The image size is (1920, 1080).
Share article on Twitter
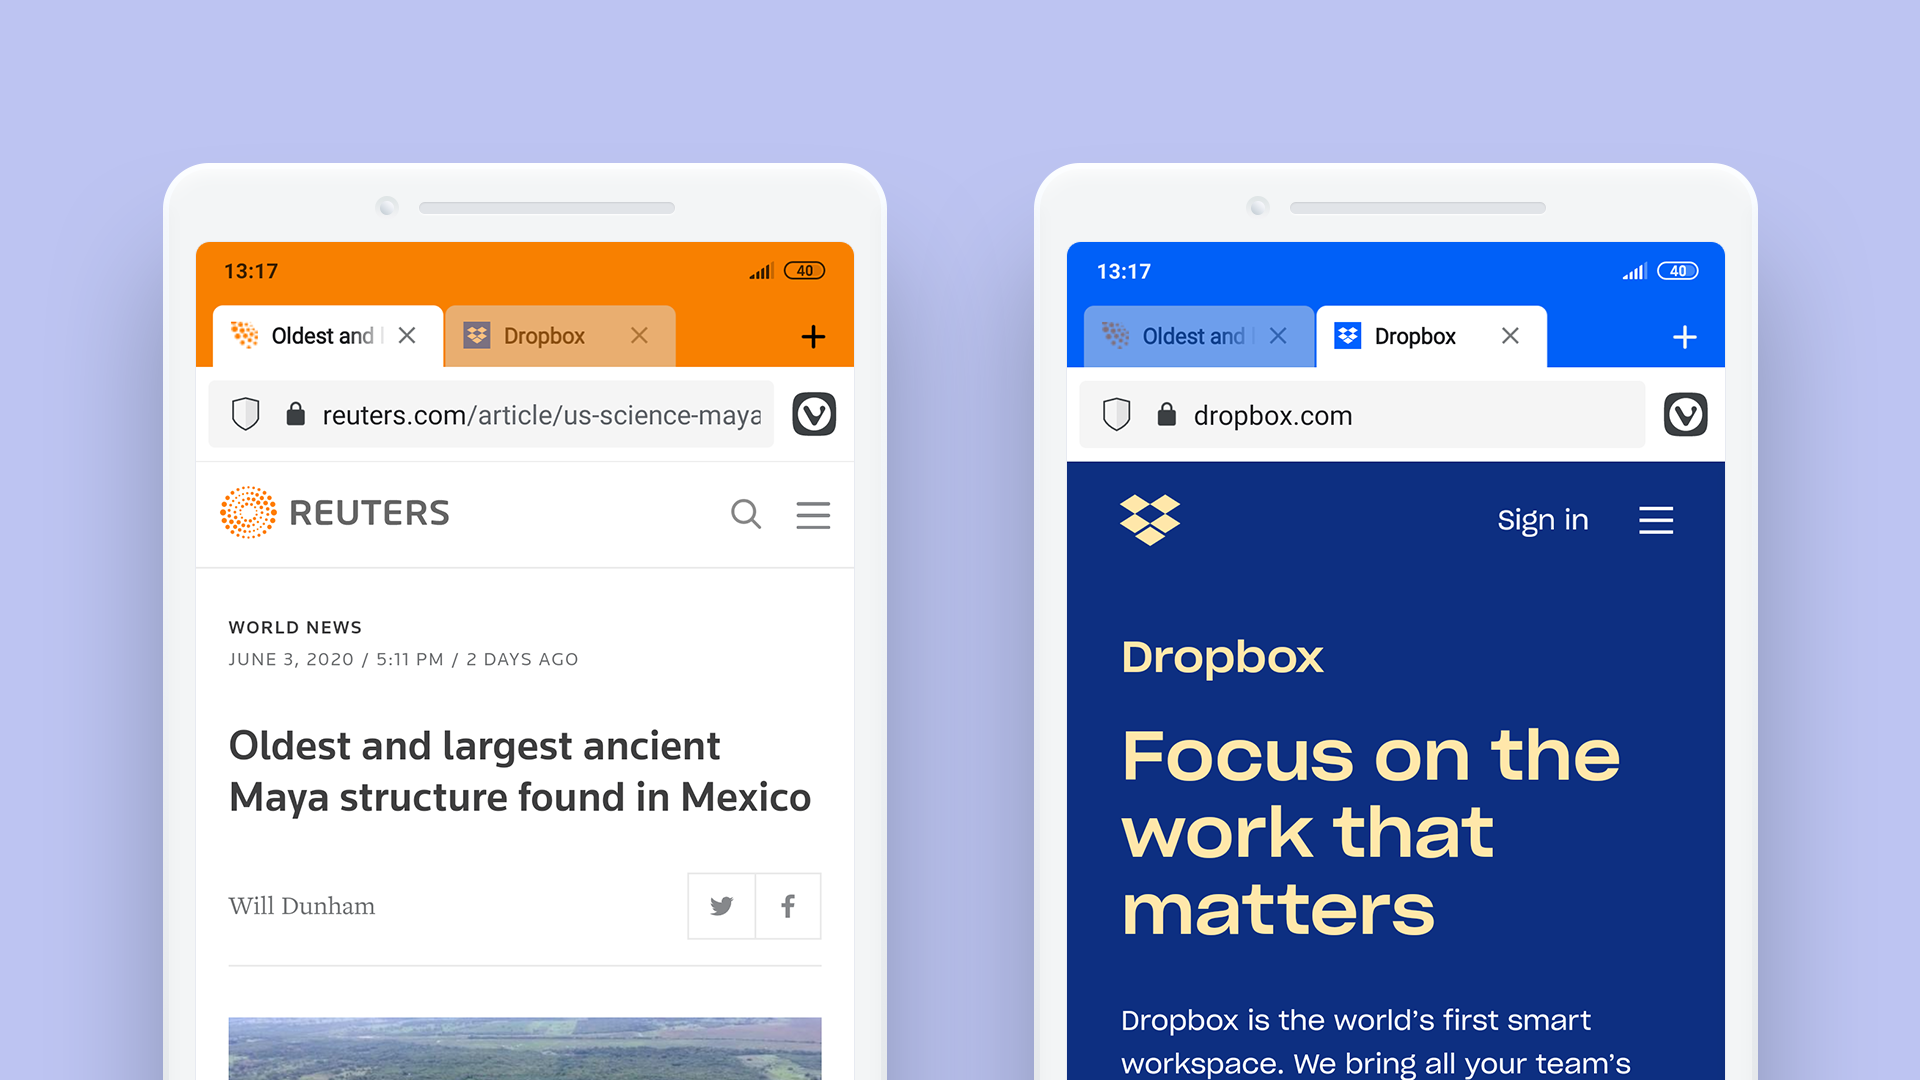721,906
